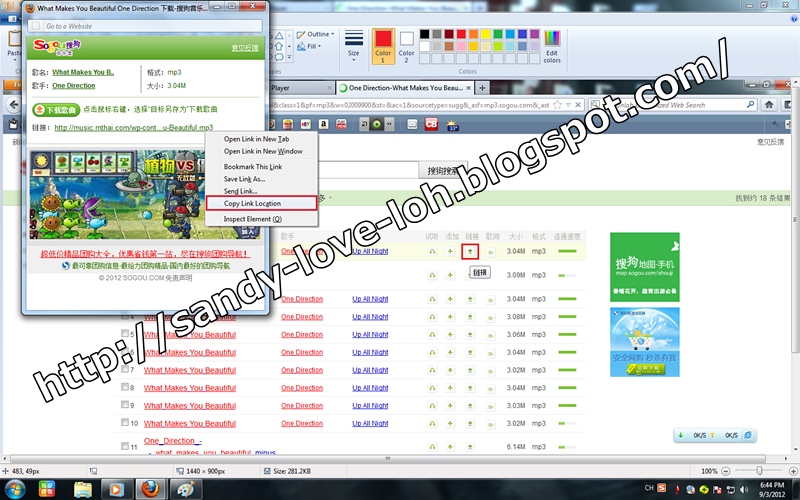Click the Paint zoom slider handle

[x=759, y=471]
